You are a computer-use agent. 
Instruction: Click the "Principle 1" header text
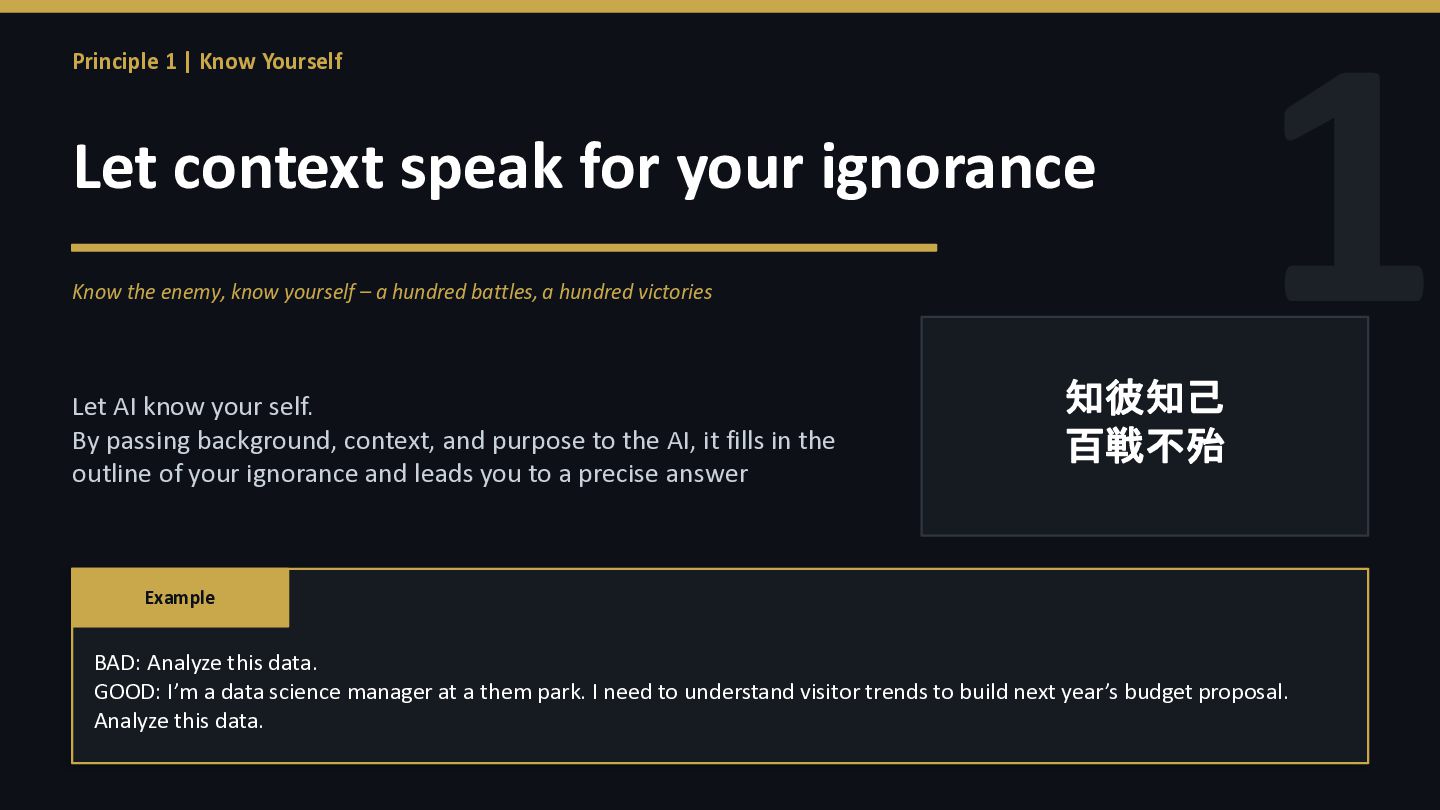[124, 61]
